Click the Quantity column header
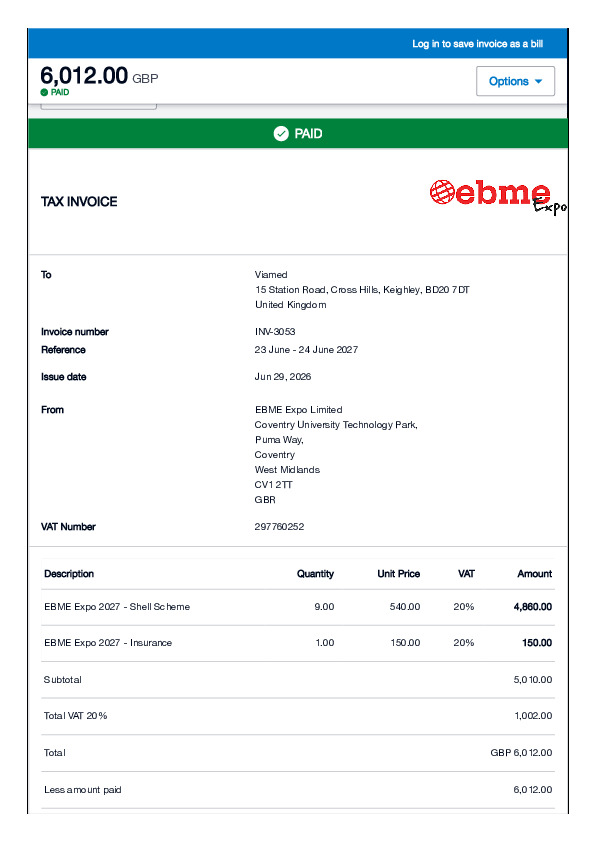The width and height of the screenshot is (595, 842). click(315, 574)
